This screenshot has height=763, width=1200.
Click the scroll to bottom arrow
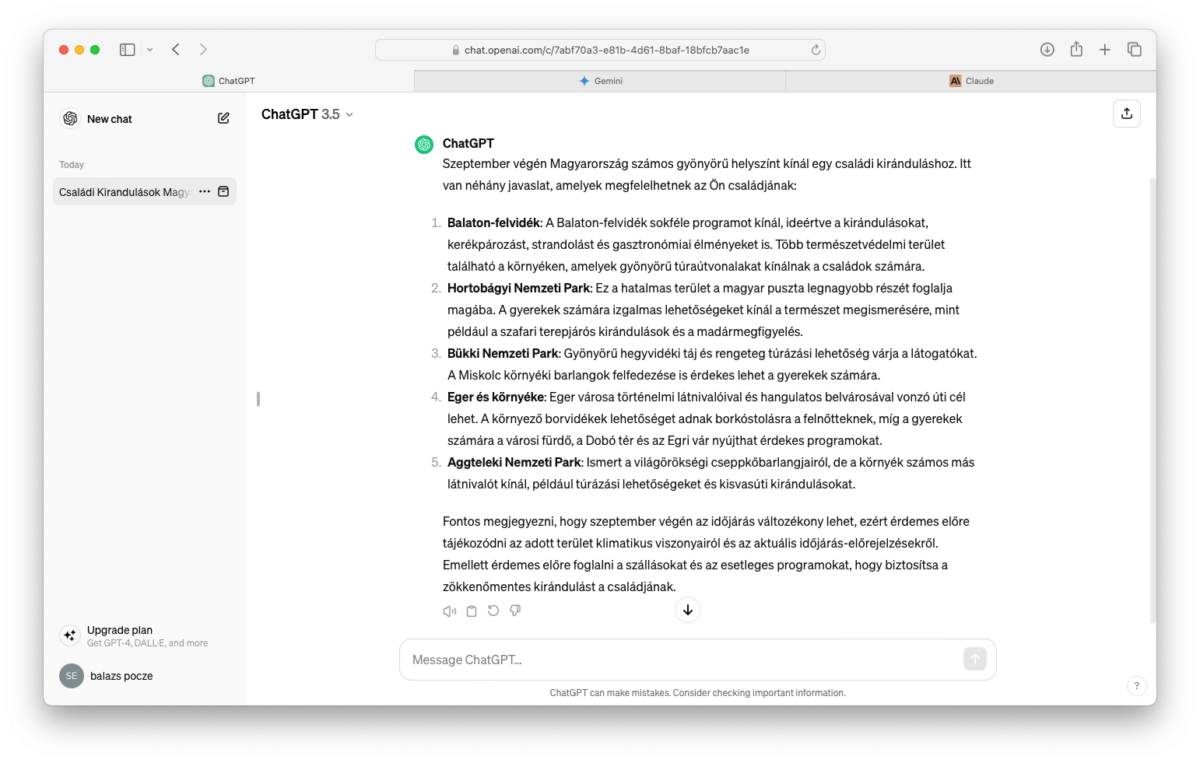pyautogui.click(x=687, y=610)
